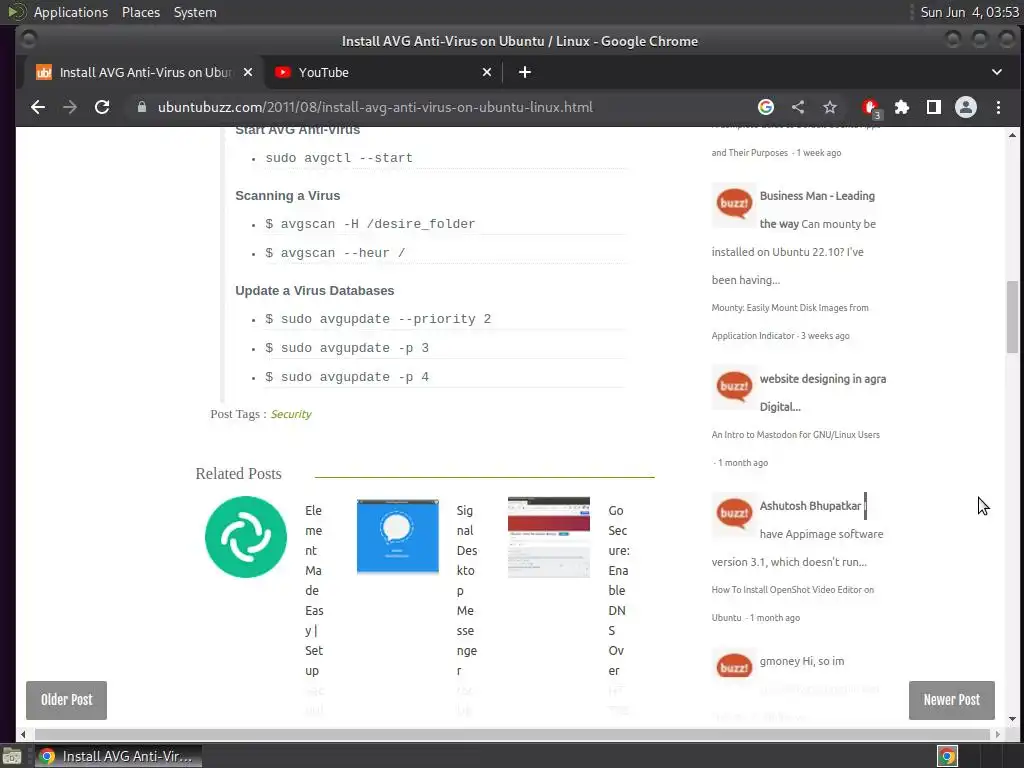Go back with the browser back arrow

38,107
